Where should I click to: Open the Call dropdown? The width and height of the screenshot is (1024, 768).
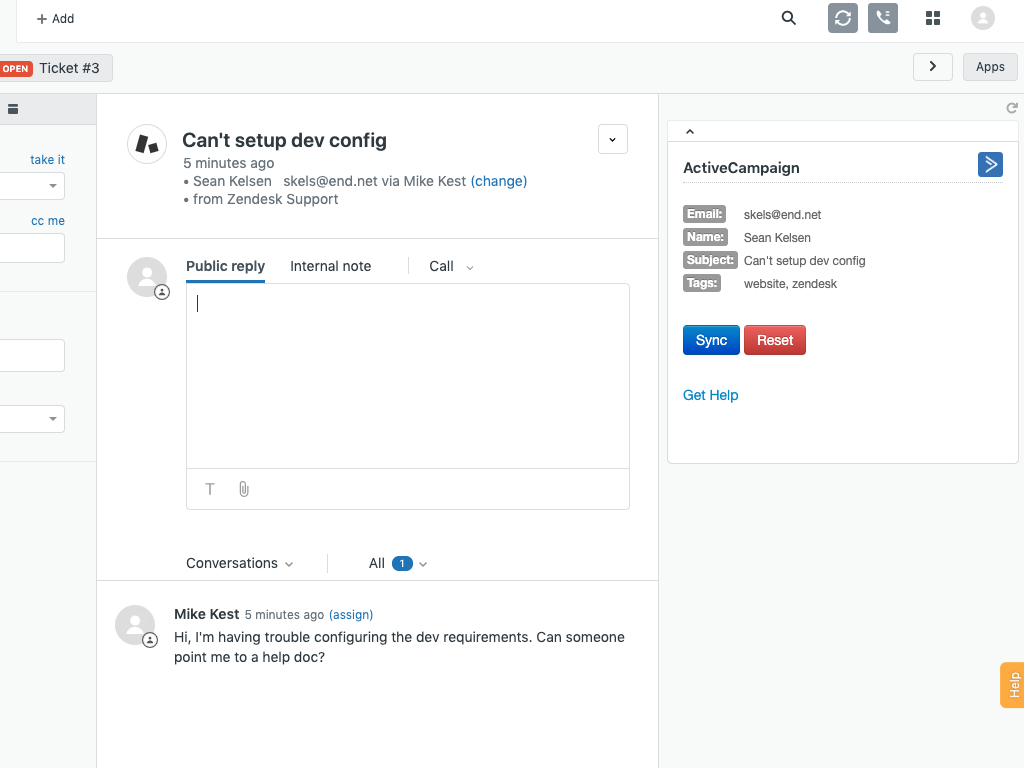click(451, 266)
